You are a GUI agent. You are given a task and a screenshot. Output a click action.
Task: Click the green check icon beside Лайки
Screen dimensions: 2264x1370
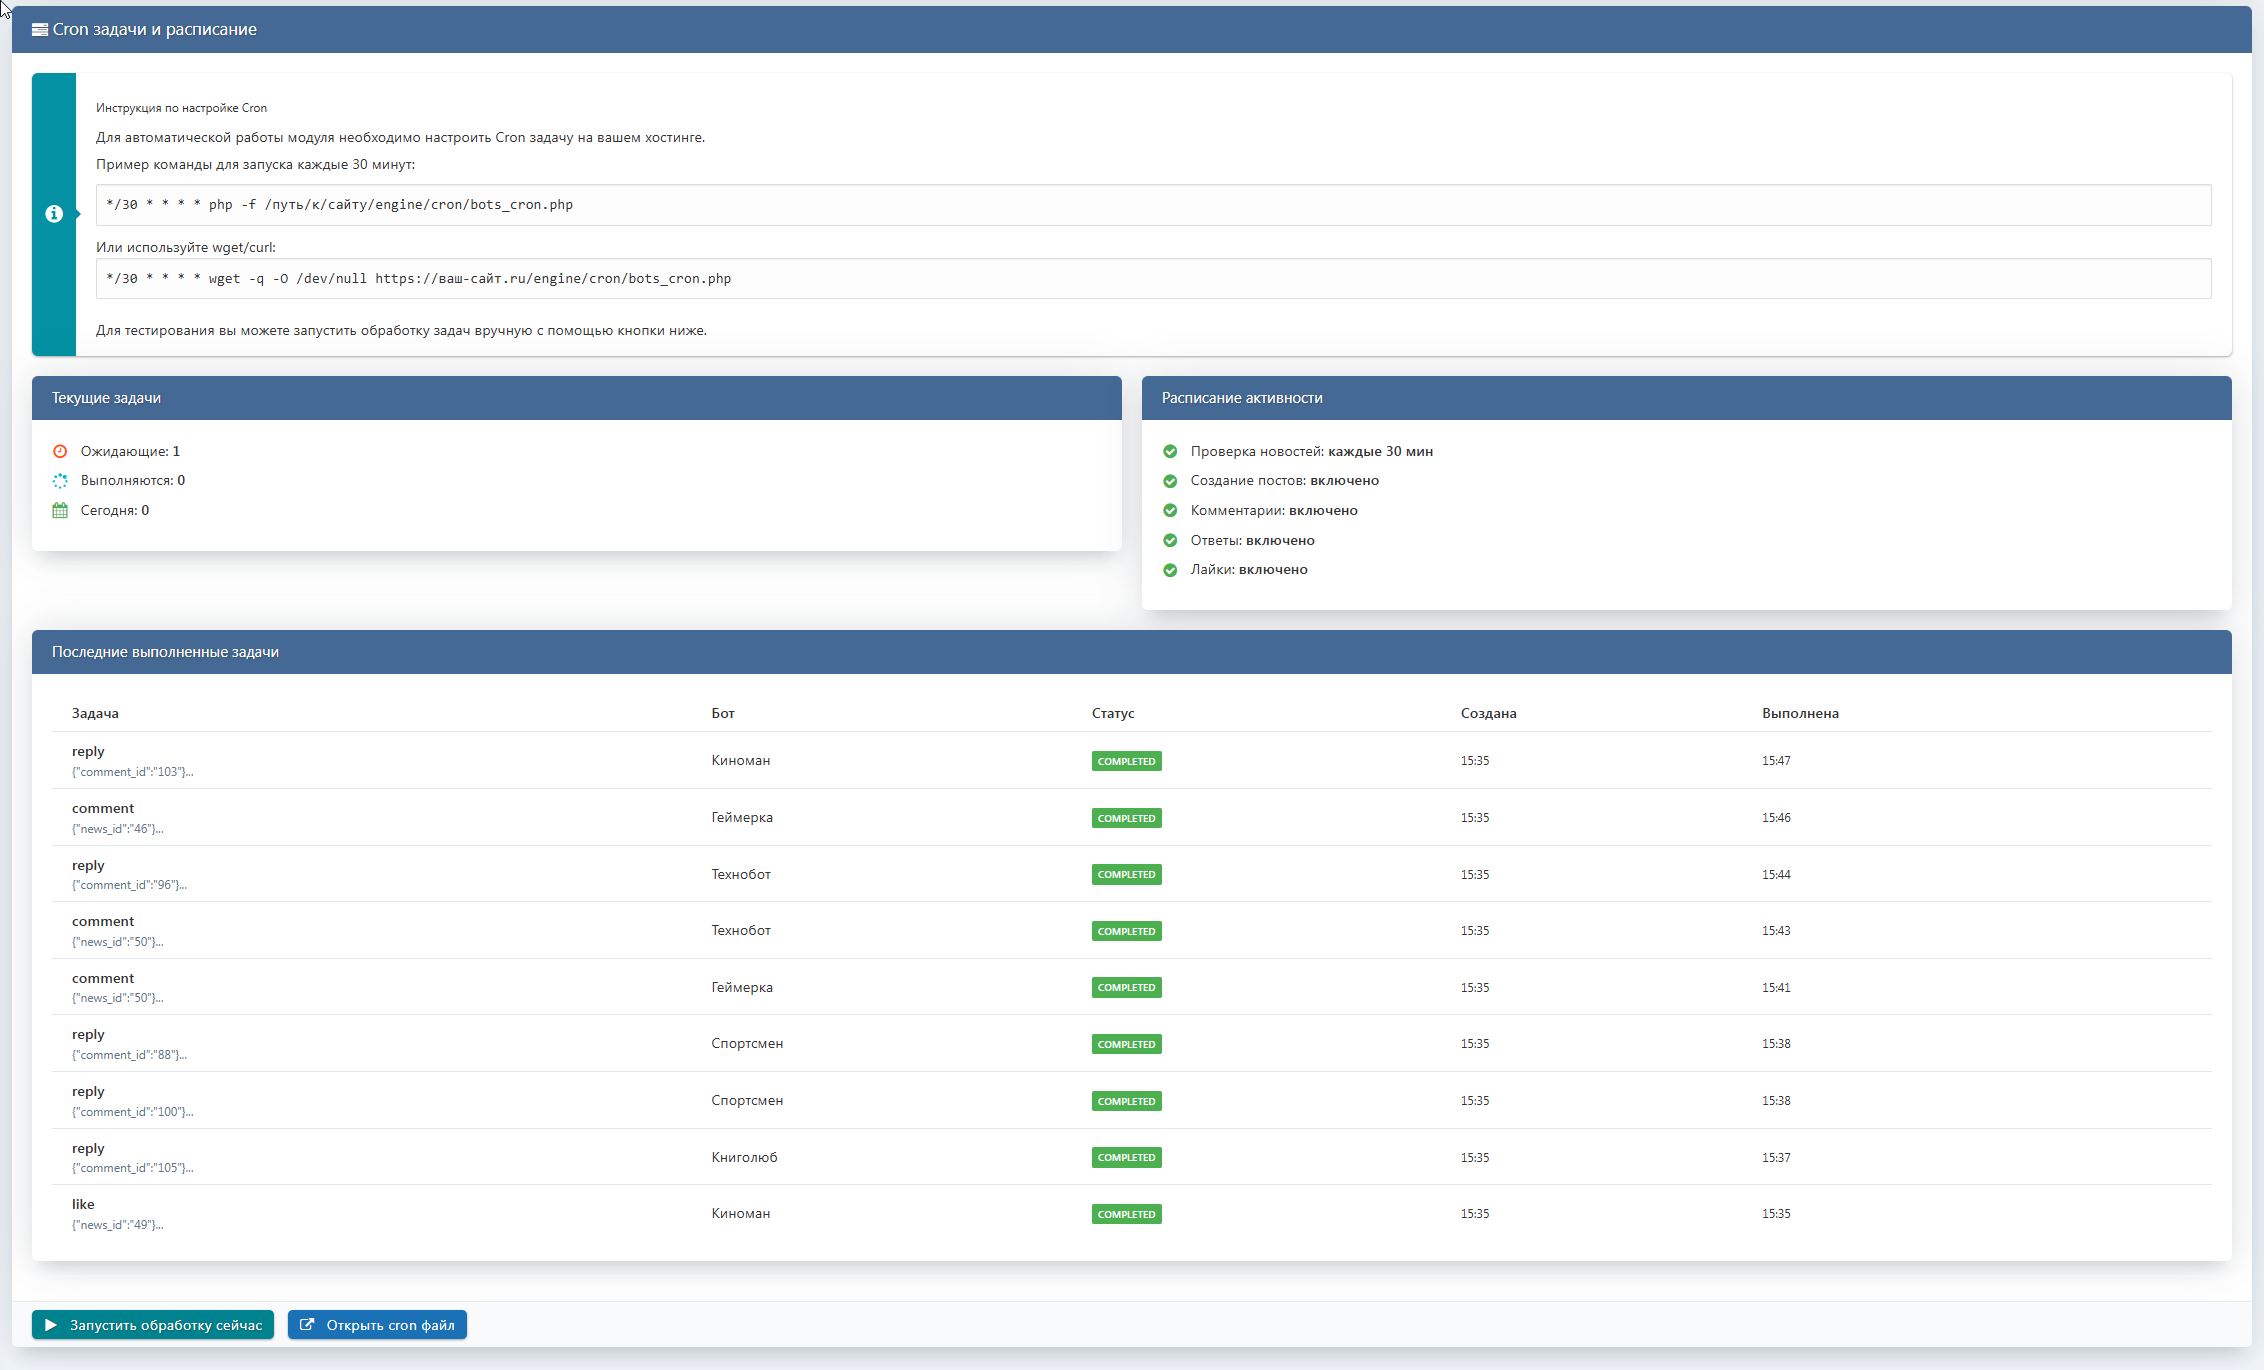pos(1170,570)
